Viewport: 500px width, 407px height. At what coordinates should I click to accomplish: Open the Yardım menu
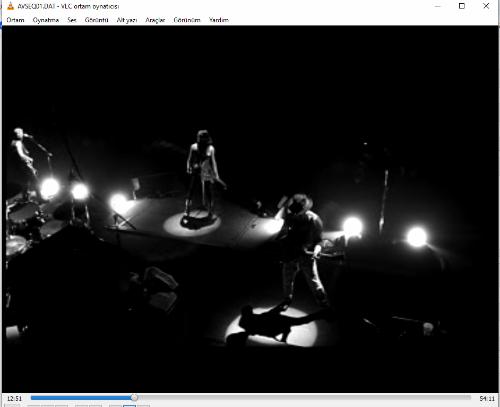coord(219,20)
